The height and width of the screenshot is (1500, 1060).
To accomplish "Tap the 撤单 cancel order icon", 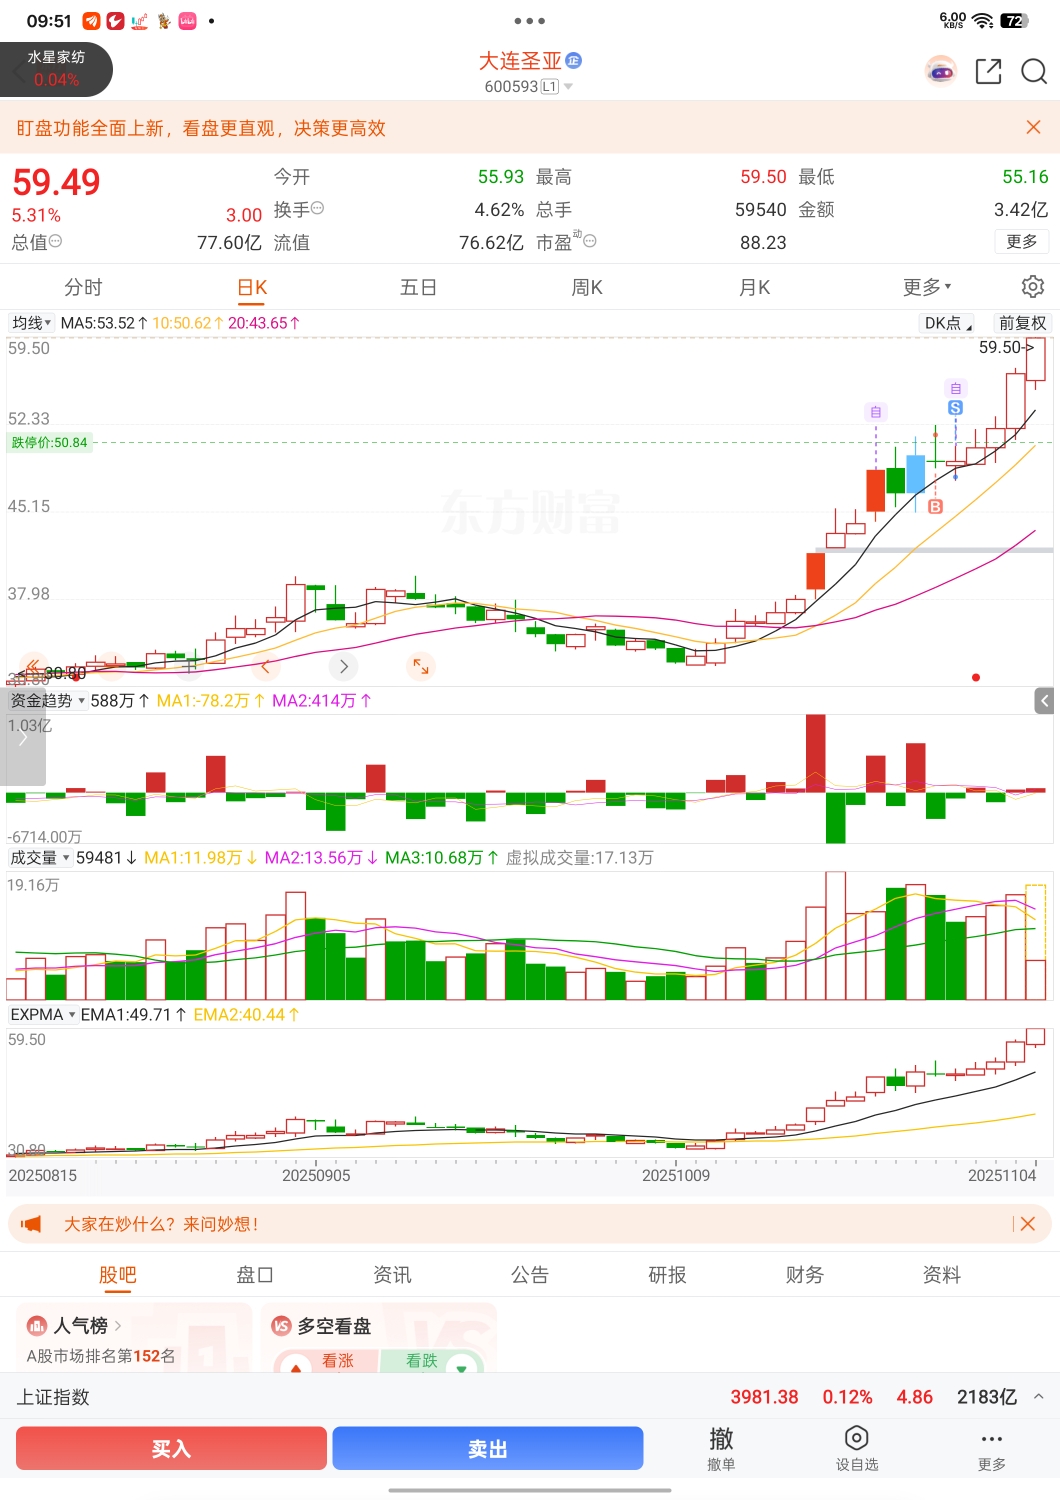I will tap(721, 1448).
